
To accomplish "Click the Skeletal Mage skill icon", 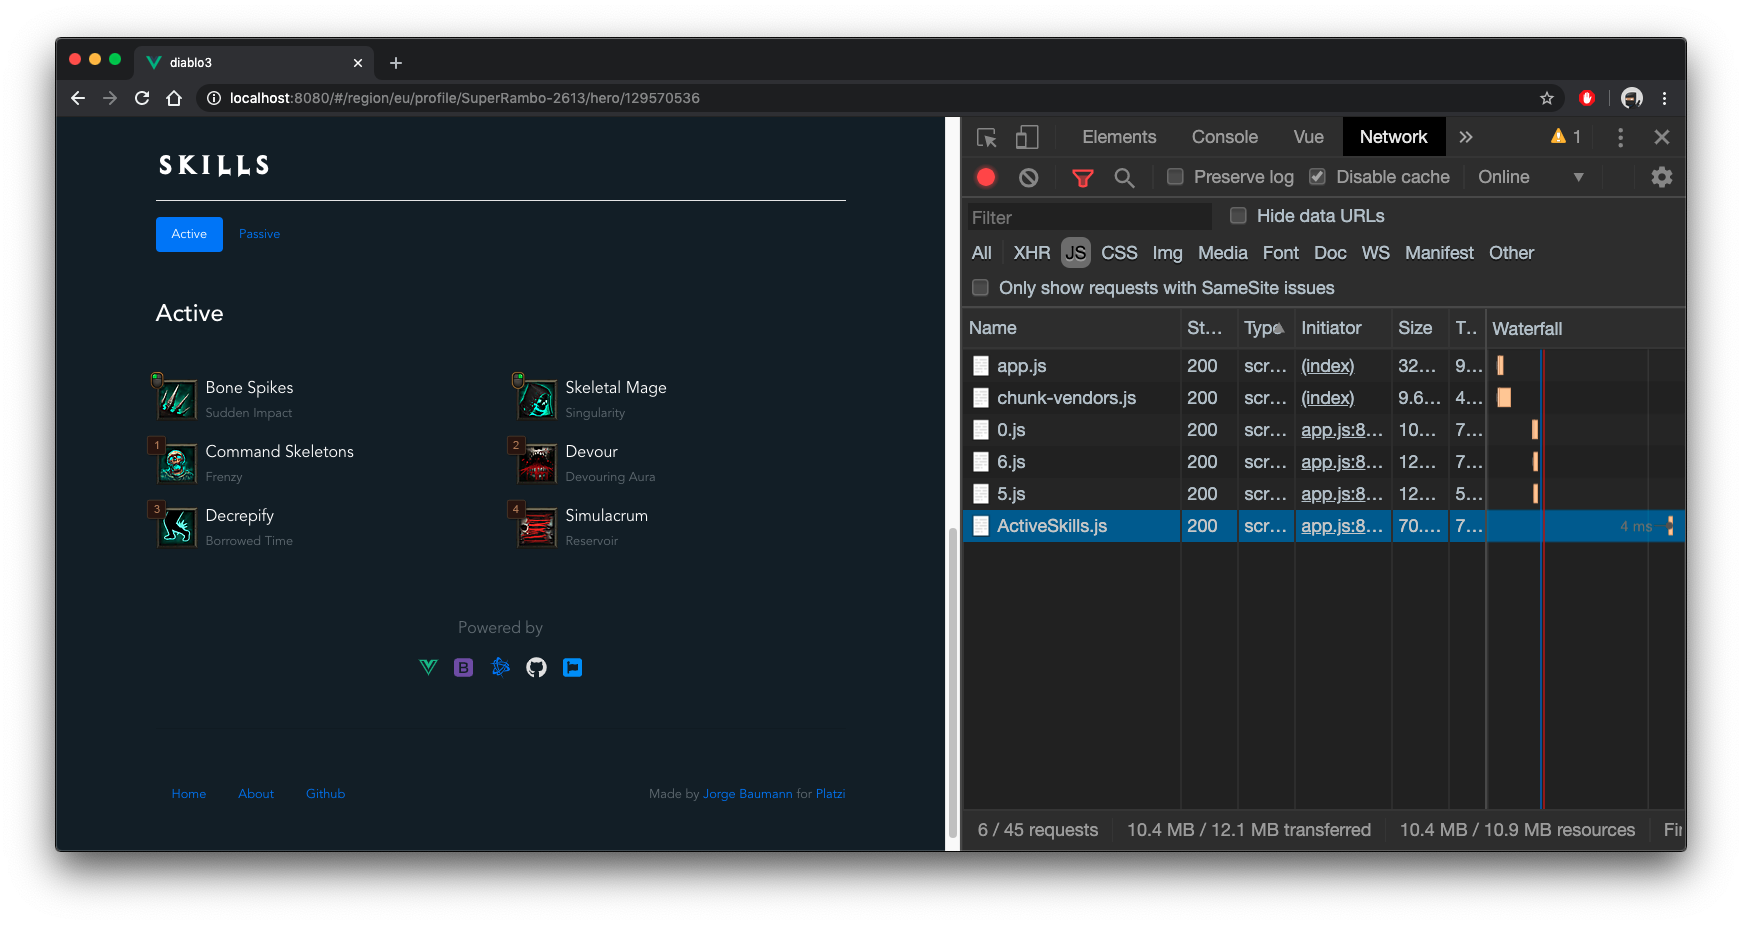I will pyautogui.click(x=536, y=399).
